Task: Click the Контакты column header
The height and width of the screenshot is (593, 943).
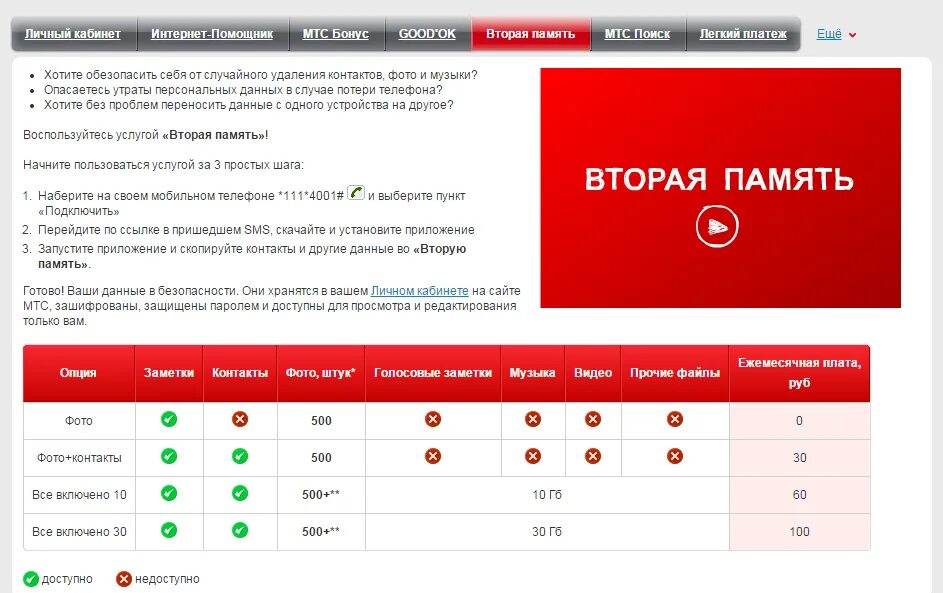Action: coord(240,373)
